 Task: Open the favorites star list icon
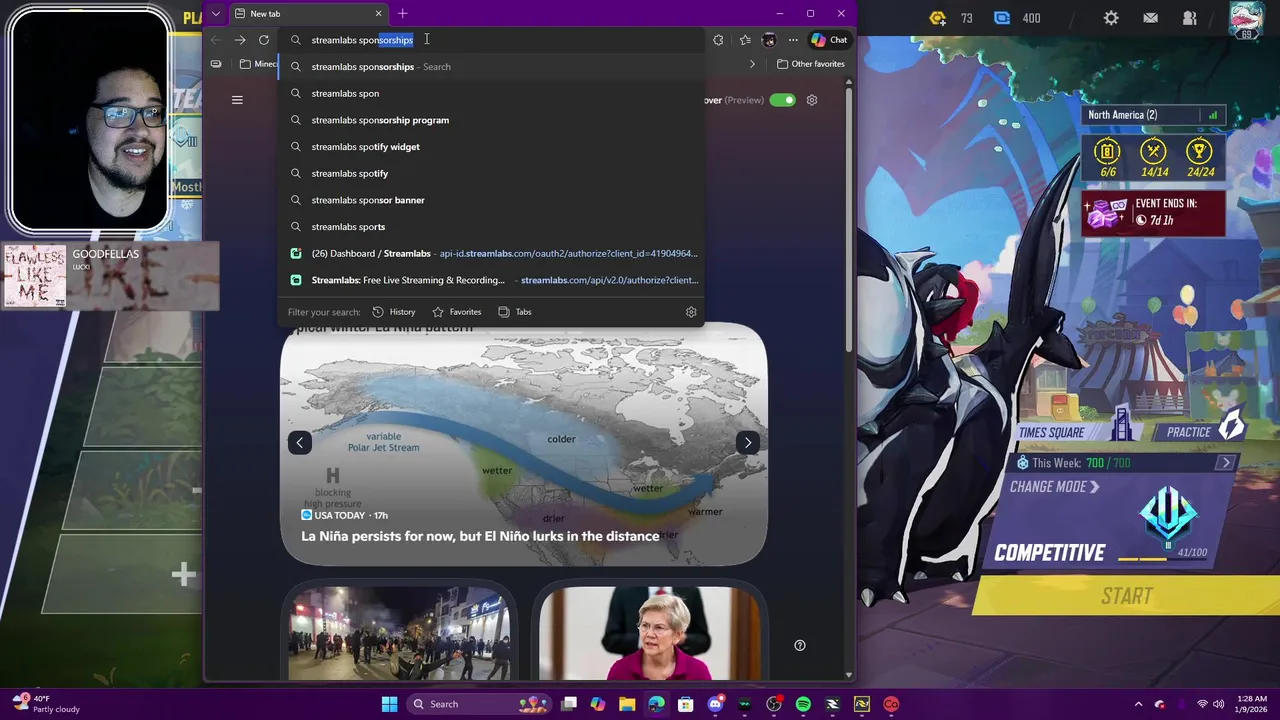tap(745, 40)
